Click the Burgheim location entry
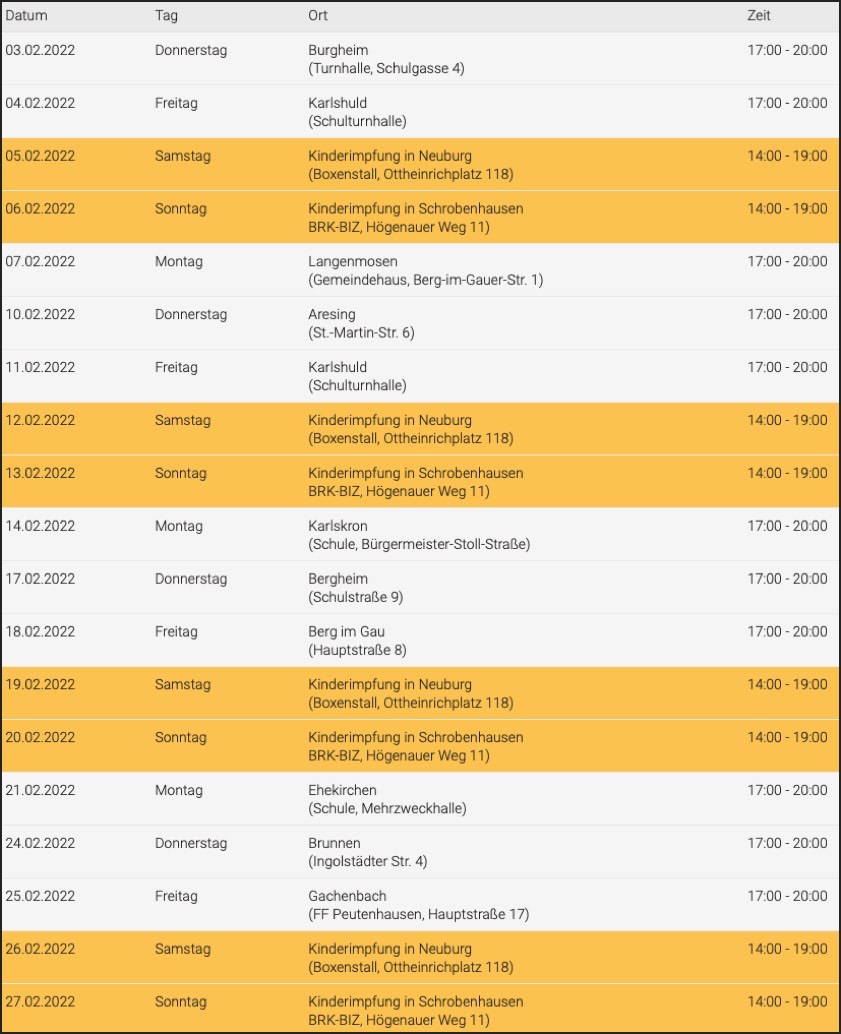Image resolution: width=841 pixels, height=1034 pixels. pos(338,50)
